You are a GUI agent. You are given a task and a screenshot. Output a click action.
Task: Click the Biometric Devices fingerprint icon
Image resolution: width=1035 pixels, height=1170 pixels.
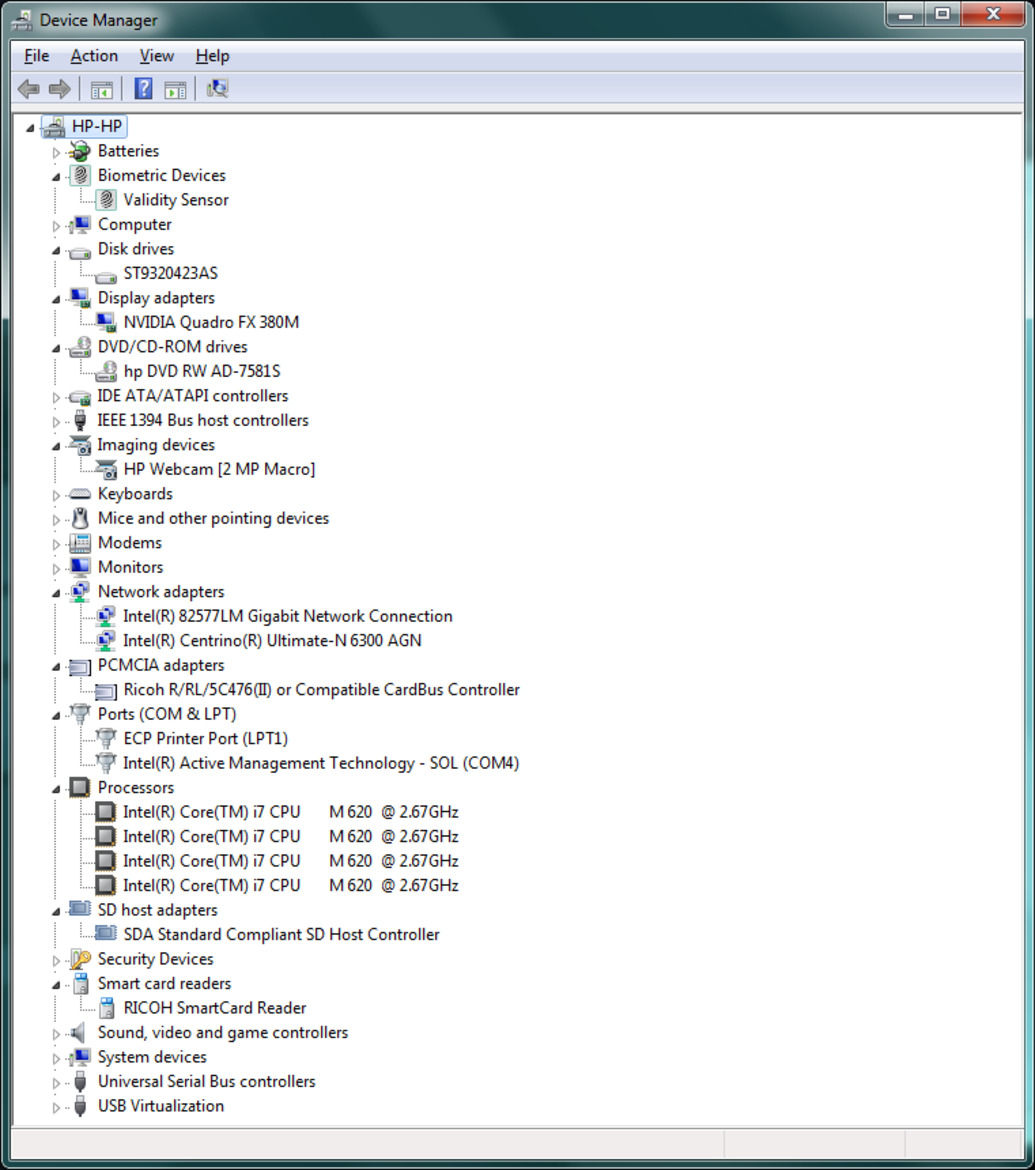click(80, 175)
